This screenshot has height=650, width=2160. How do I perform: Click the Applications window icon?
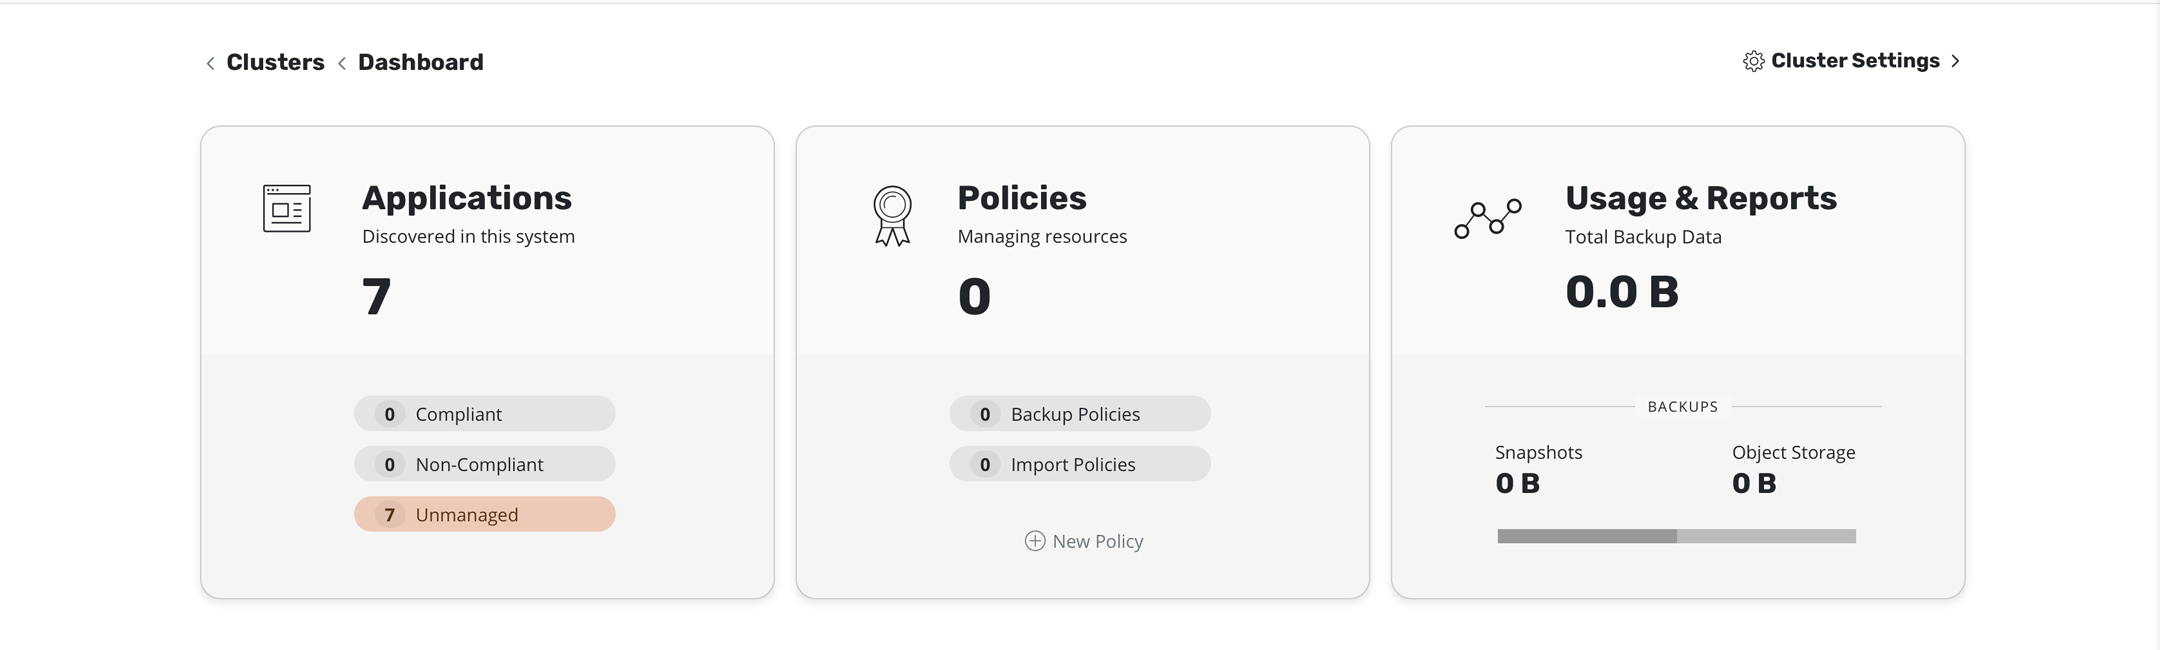(287, 208)
